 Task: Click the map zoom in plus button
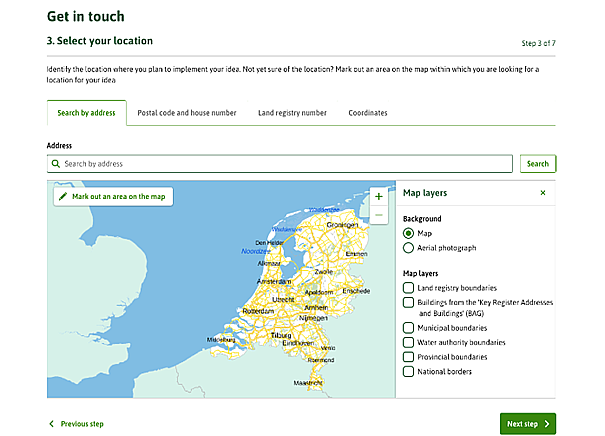pos(378,197)
